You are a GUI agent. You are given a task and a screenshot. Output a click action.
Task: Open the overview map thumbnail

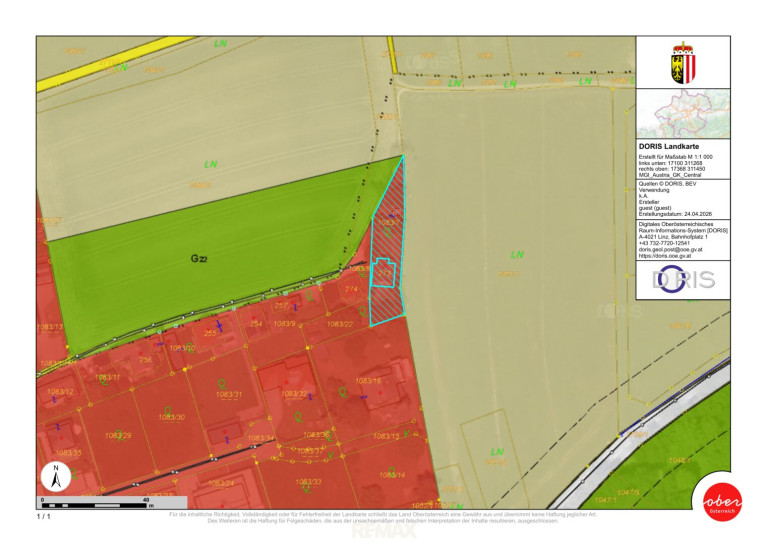(x=684, y=114)
